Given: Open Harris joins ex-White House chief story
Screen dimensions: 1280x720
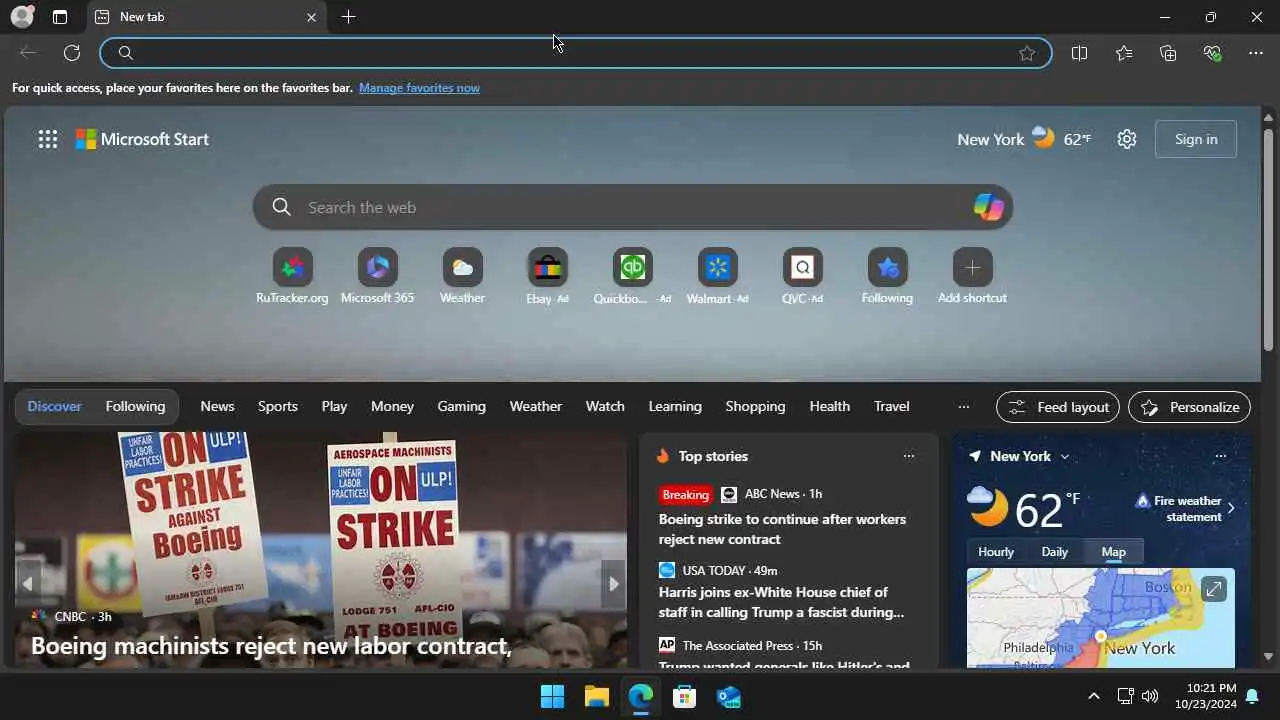Looking at the screenshot, I should tap(781, 602).
